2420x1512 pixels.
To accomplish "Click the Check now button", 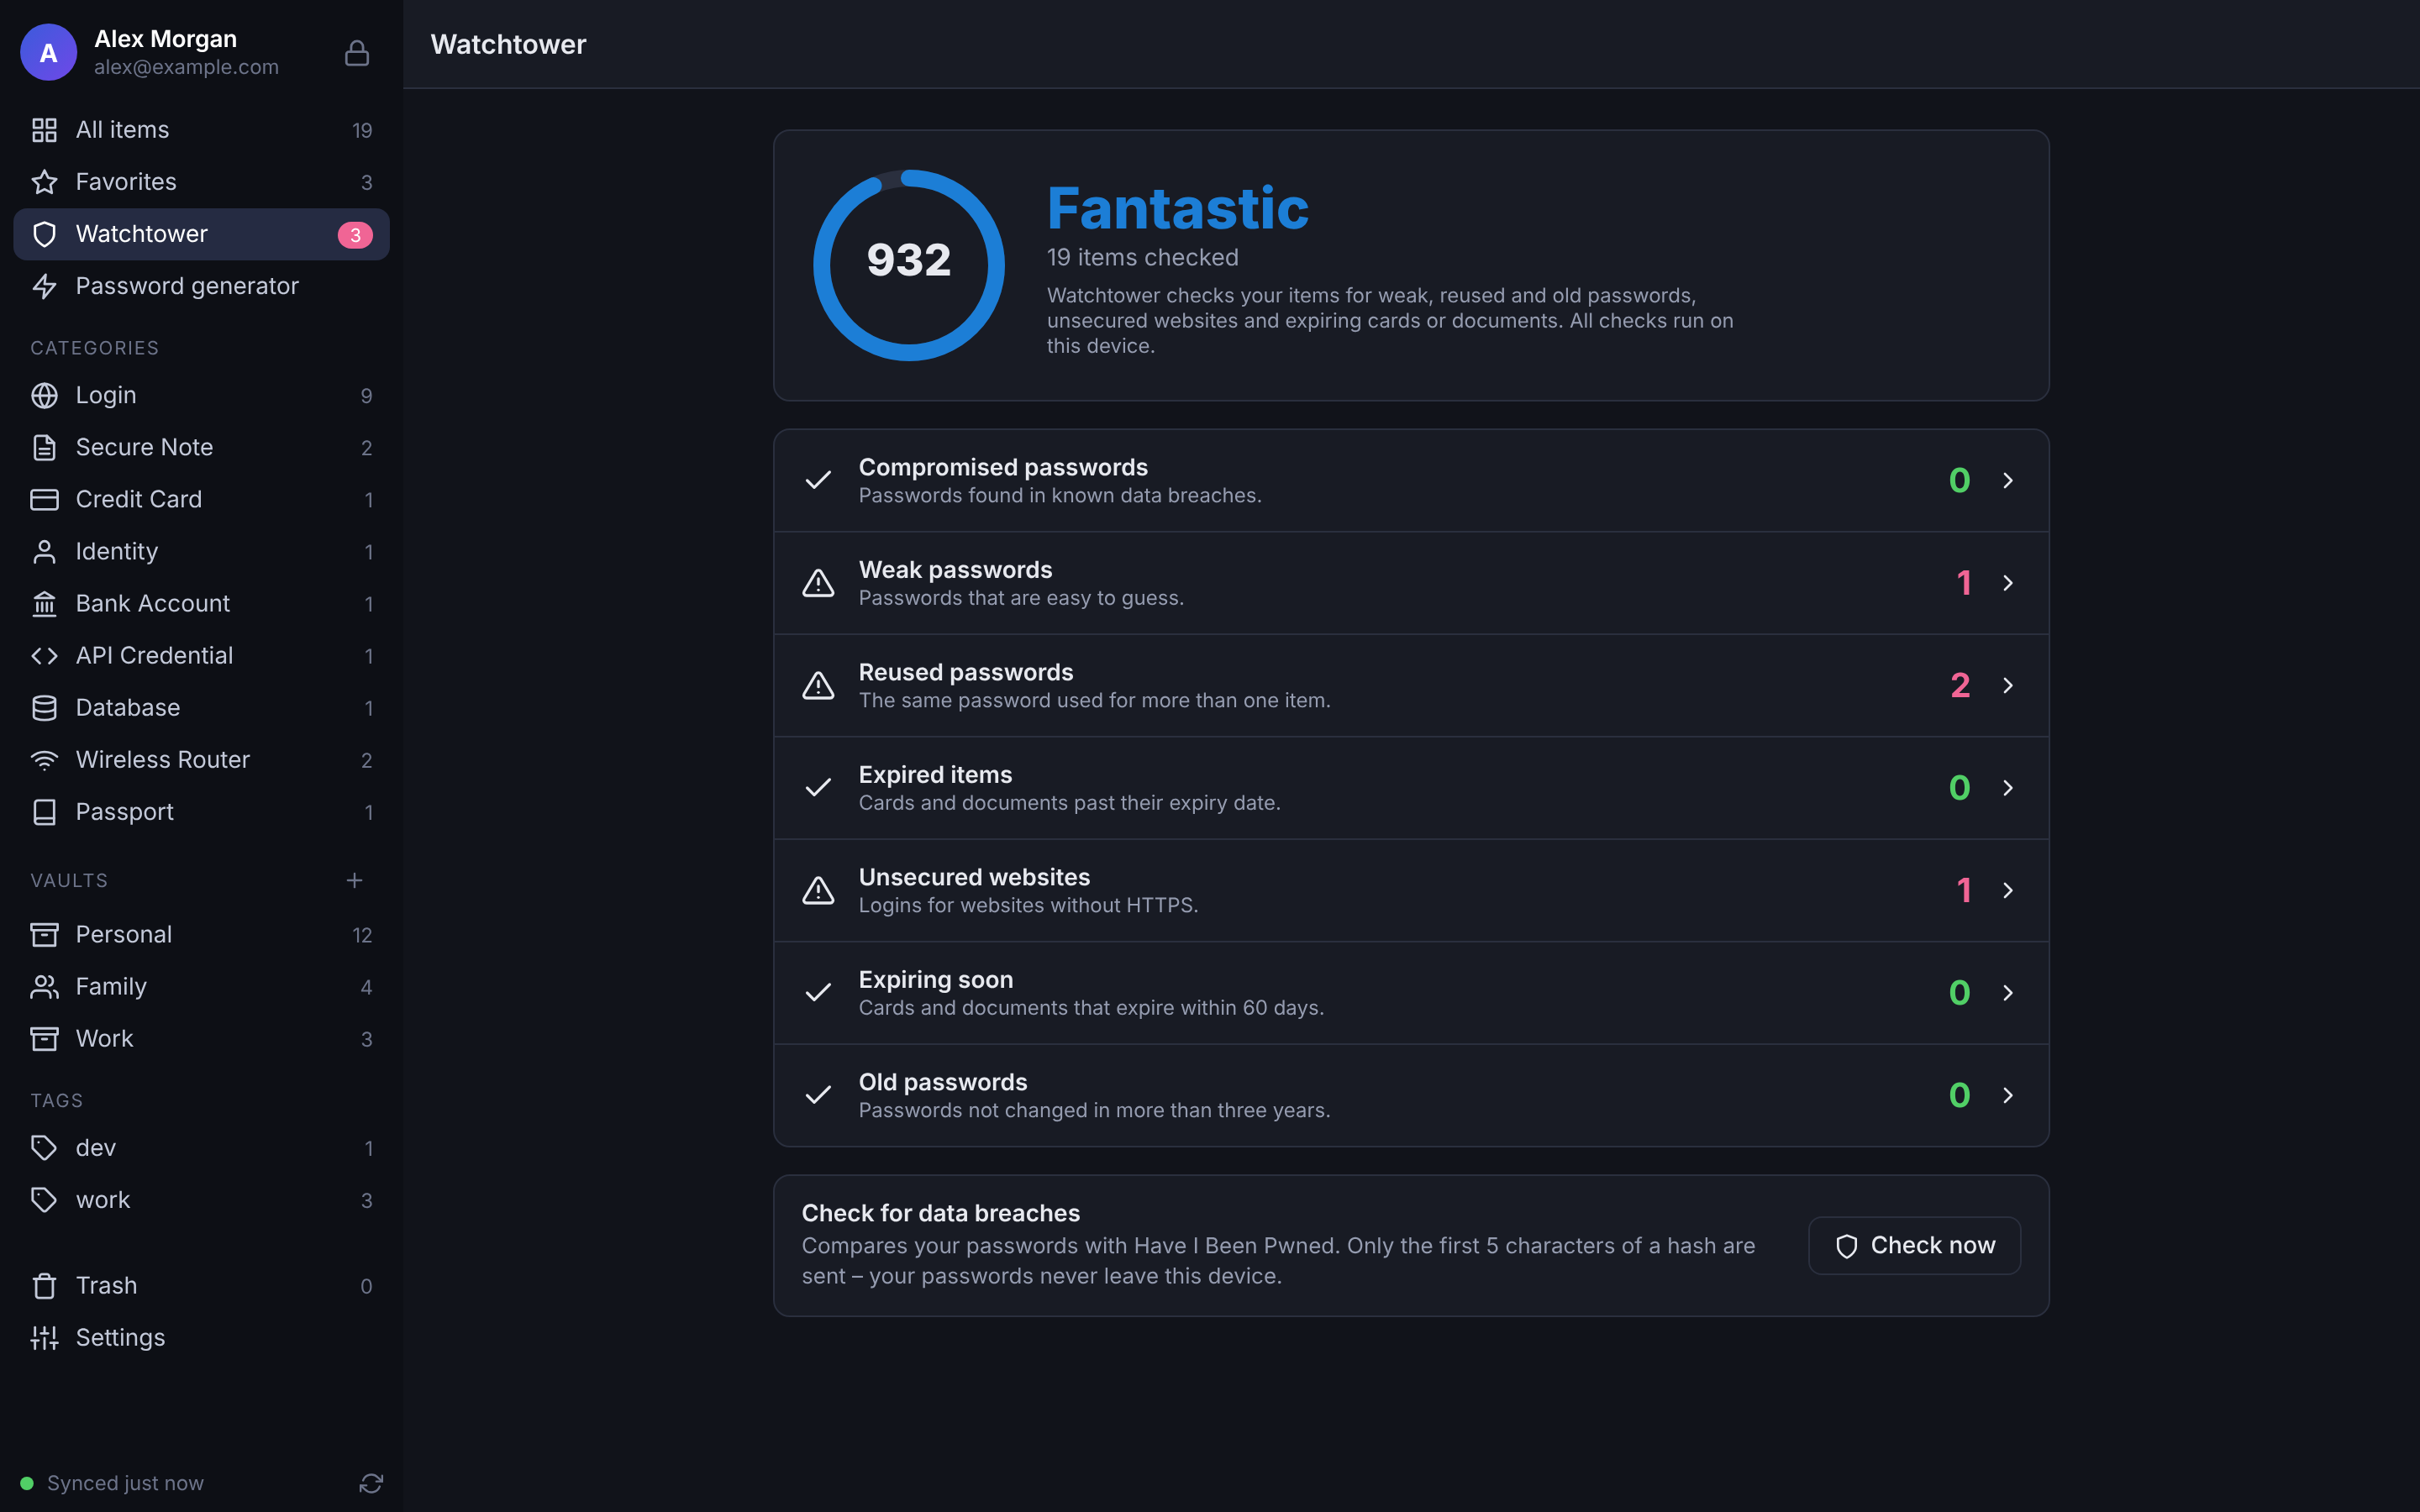I will tap(1914, 1245).
